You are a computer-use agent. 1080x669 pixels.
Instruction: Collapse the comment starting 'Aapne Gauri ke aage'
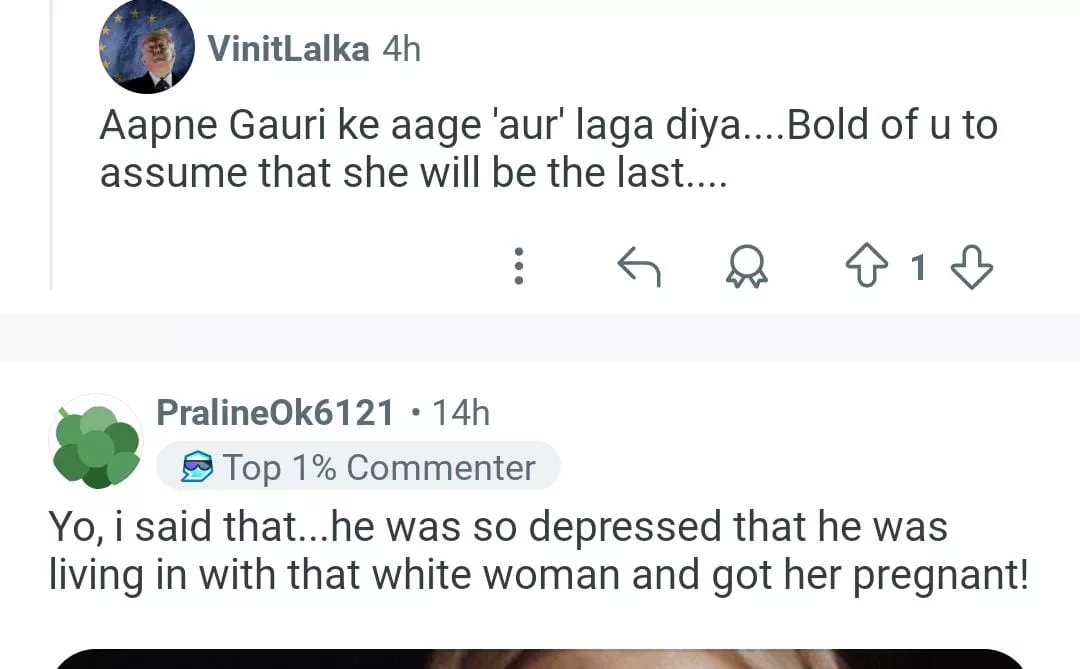tap(548, 150)
